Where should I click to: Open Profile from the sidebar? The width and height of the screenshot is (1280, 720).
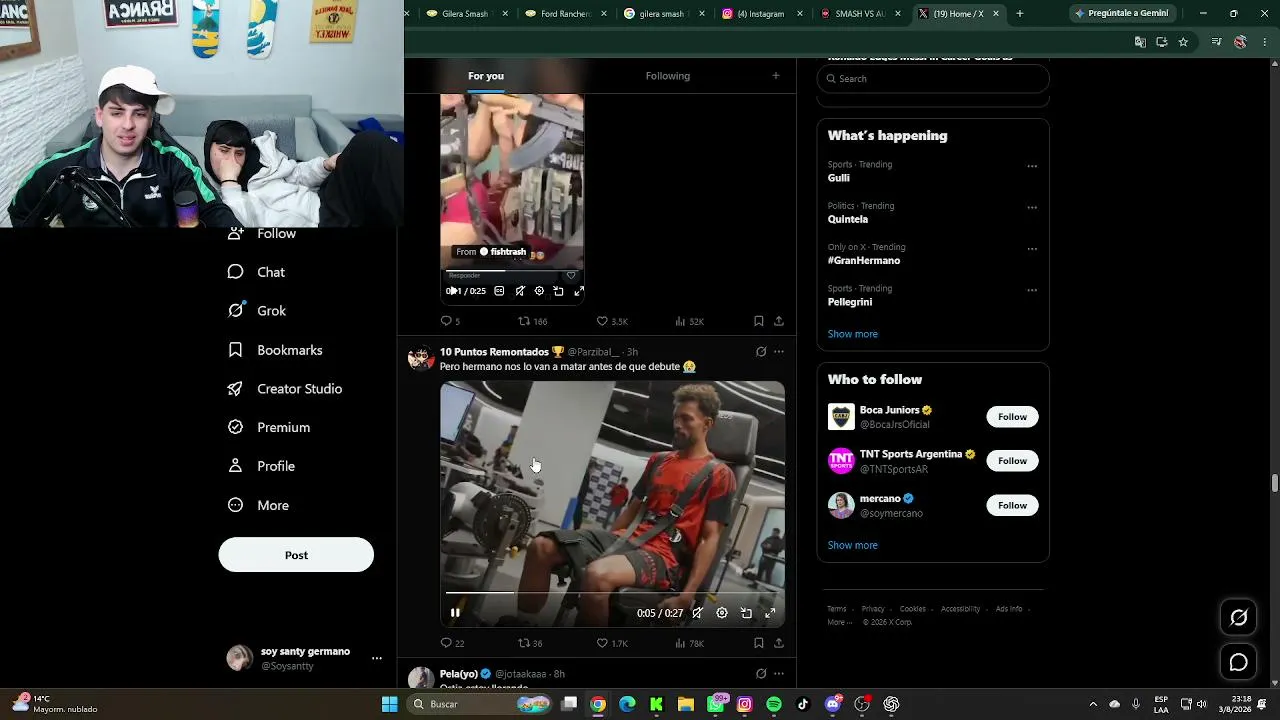261,466
